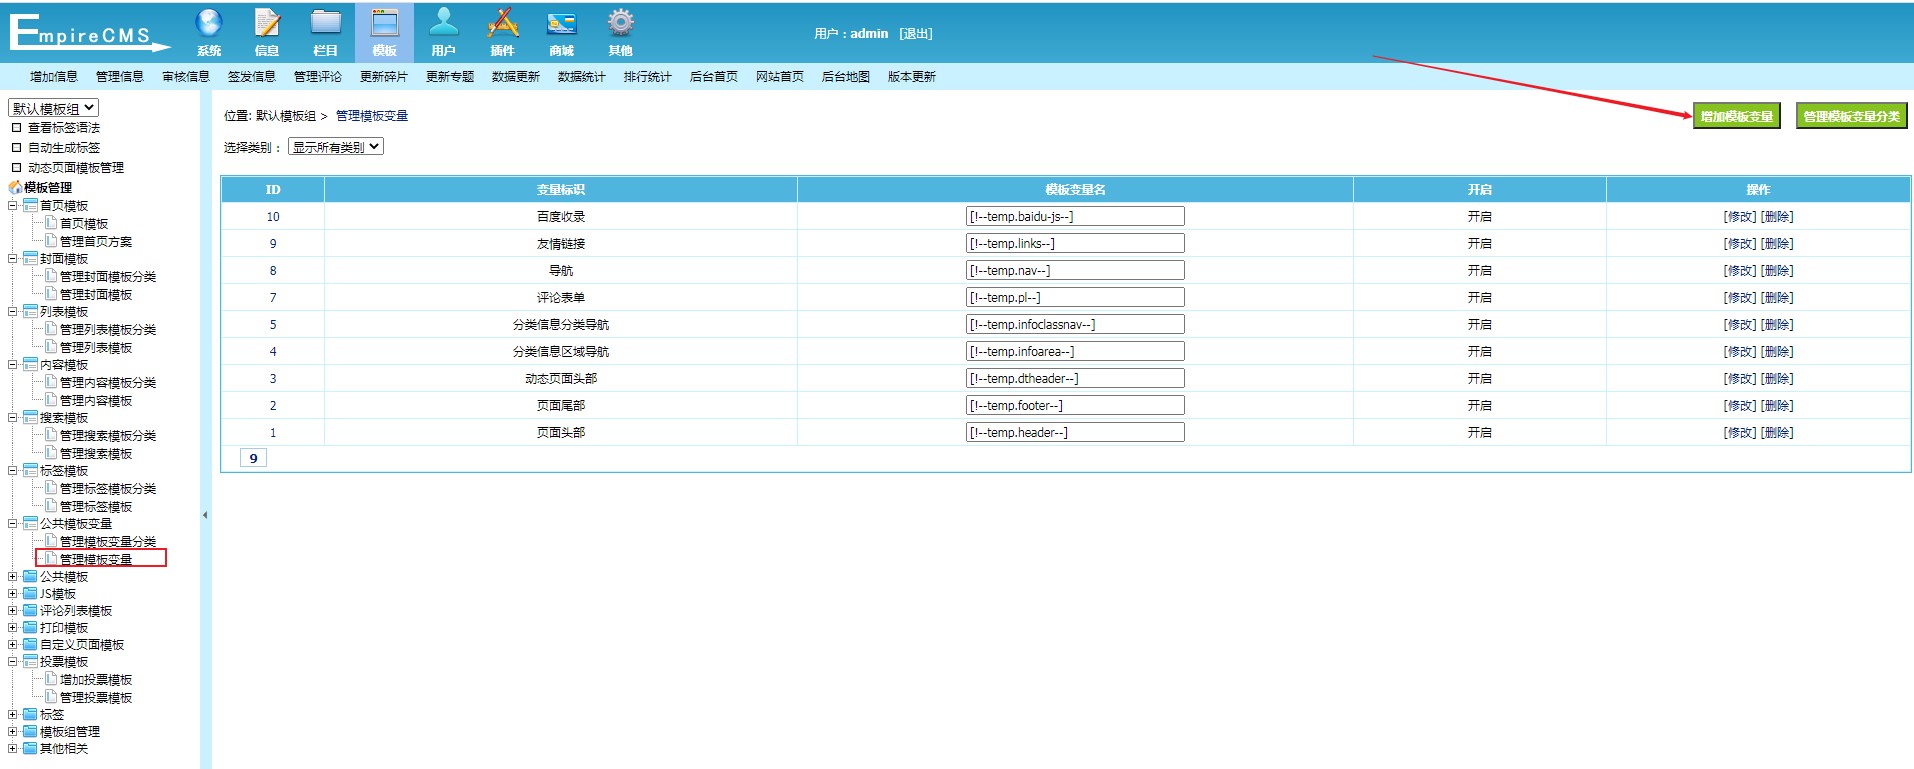Collapse the 封面模板 tree node
This screenshot has width=1914, height=769.
coord(13,258)
